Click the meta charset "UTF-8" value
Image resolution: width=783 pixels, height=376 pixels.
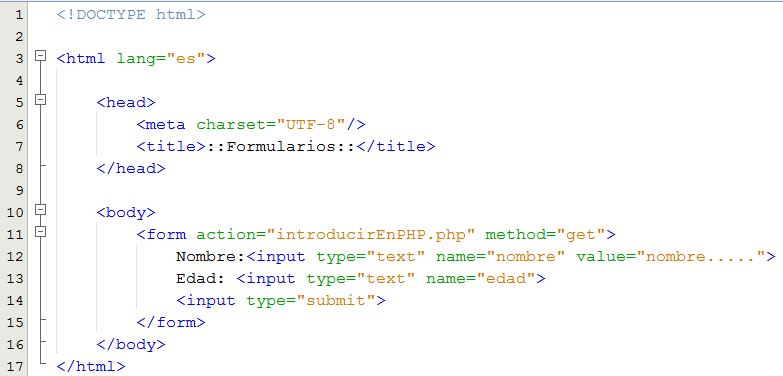pyautogui.click(x=311, y=124)
